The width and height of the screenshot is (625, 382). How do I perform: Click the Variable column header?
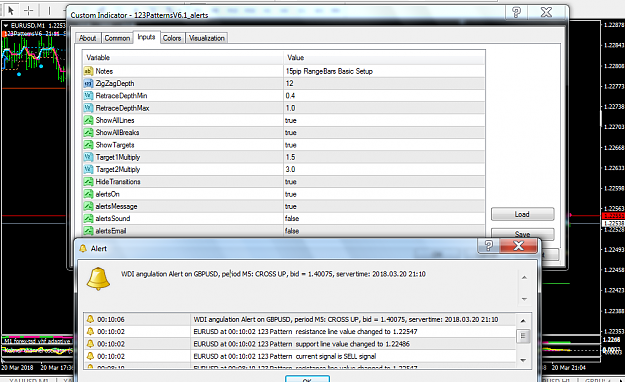coord(183,57)
